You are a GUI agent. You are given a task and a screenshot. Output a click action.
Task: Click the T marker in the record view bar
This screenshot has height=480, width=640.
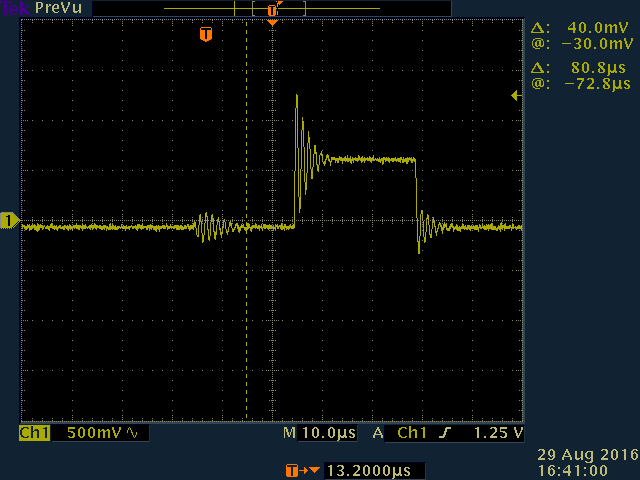(272, 9)
